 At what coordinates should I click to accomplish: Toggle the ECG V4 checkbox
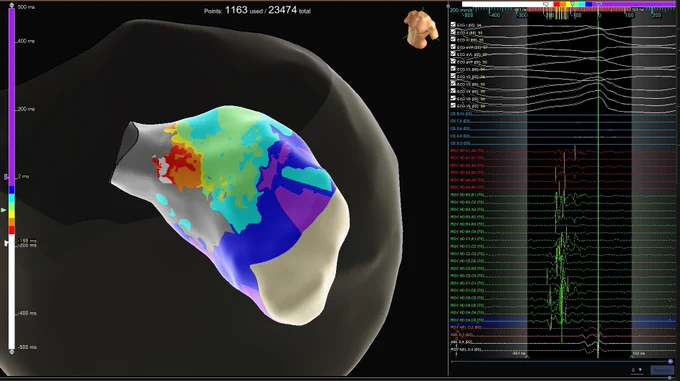coord(453,91)
